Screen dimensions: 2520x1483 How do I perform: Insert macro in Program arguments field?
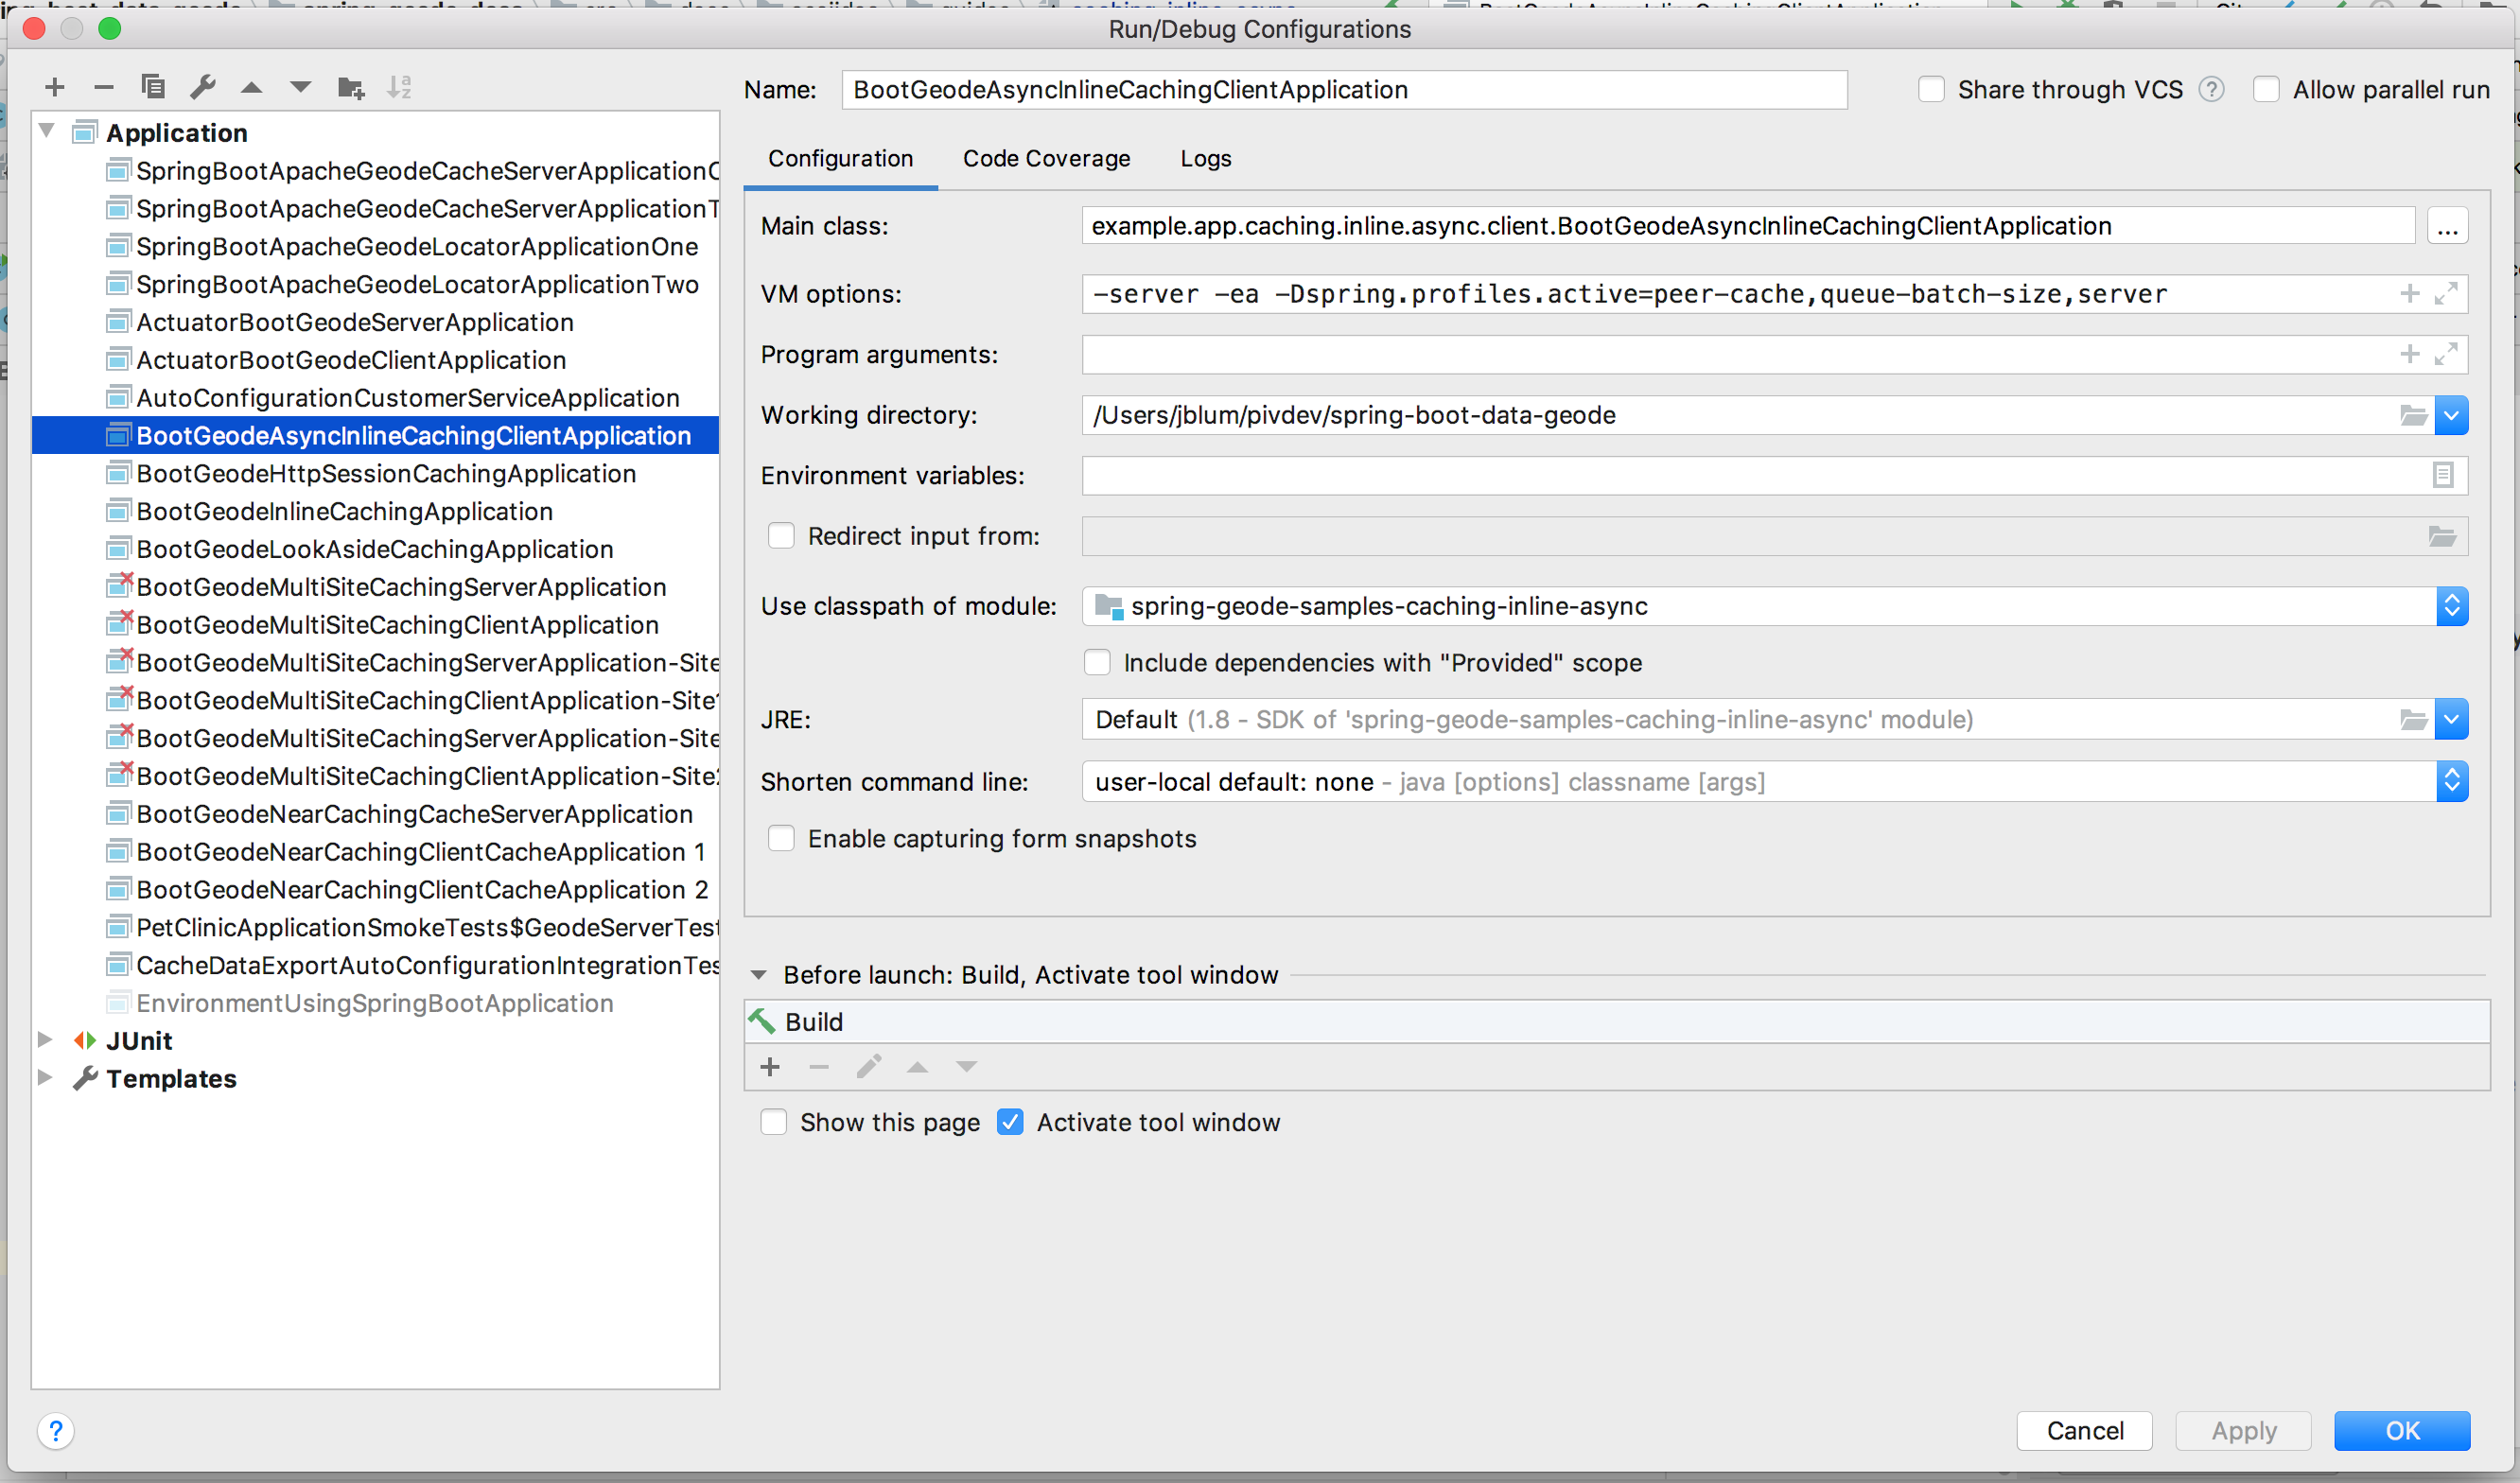pos(2410,355)
